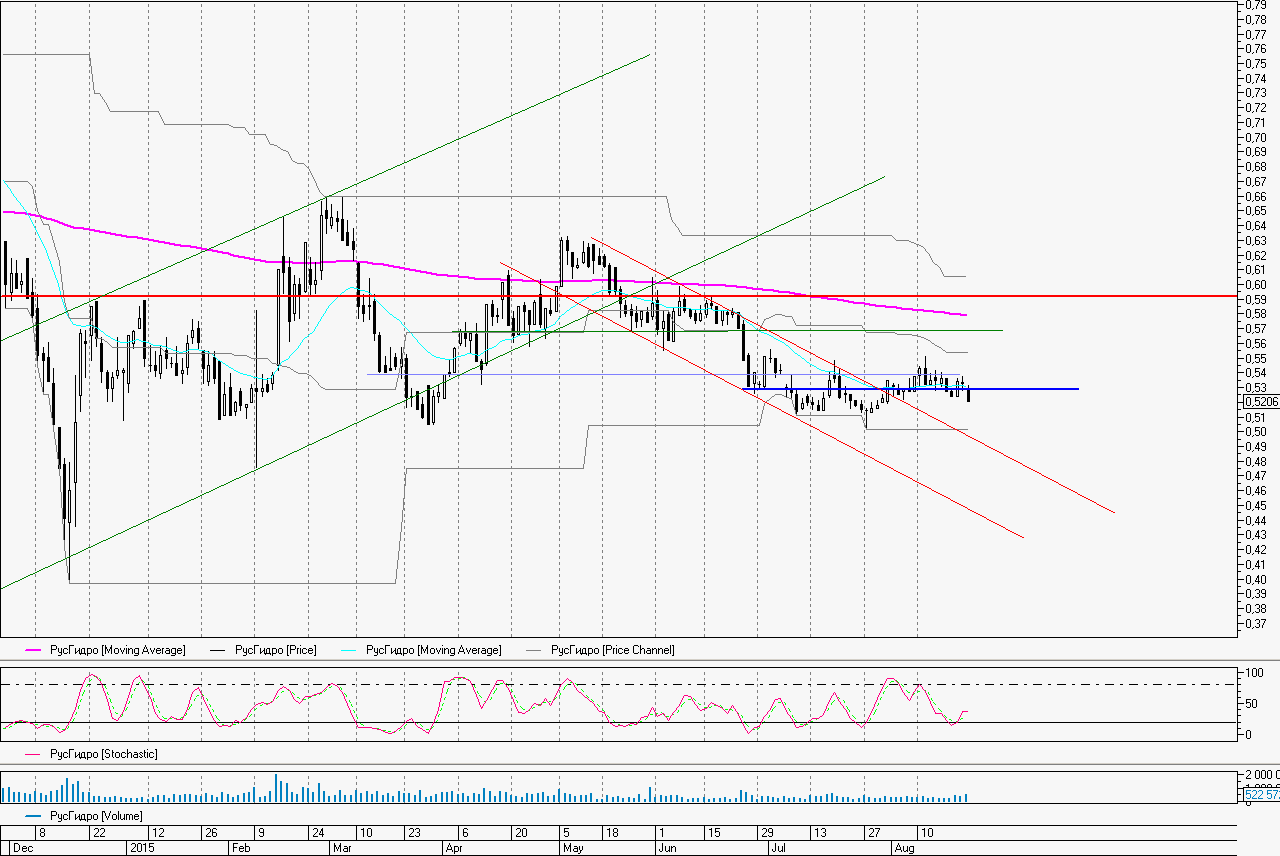Click the May month label on timeline

pyautogui.click(x=573, y=847)
